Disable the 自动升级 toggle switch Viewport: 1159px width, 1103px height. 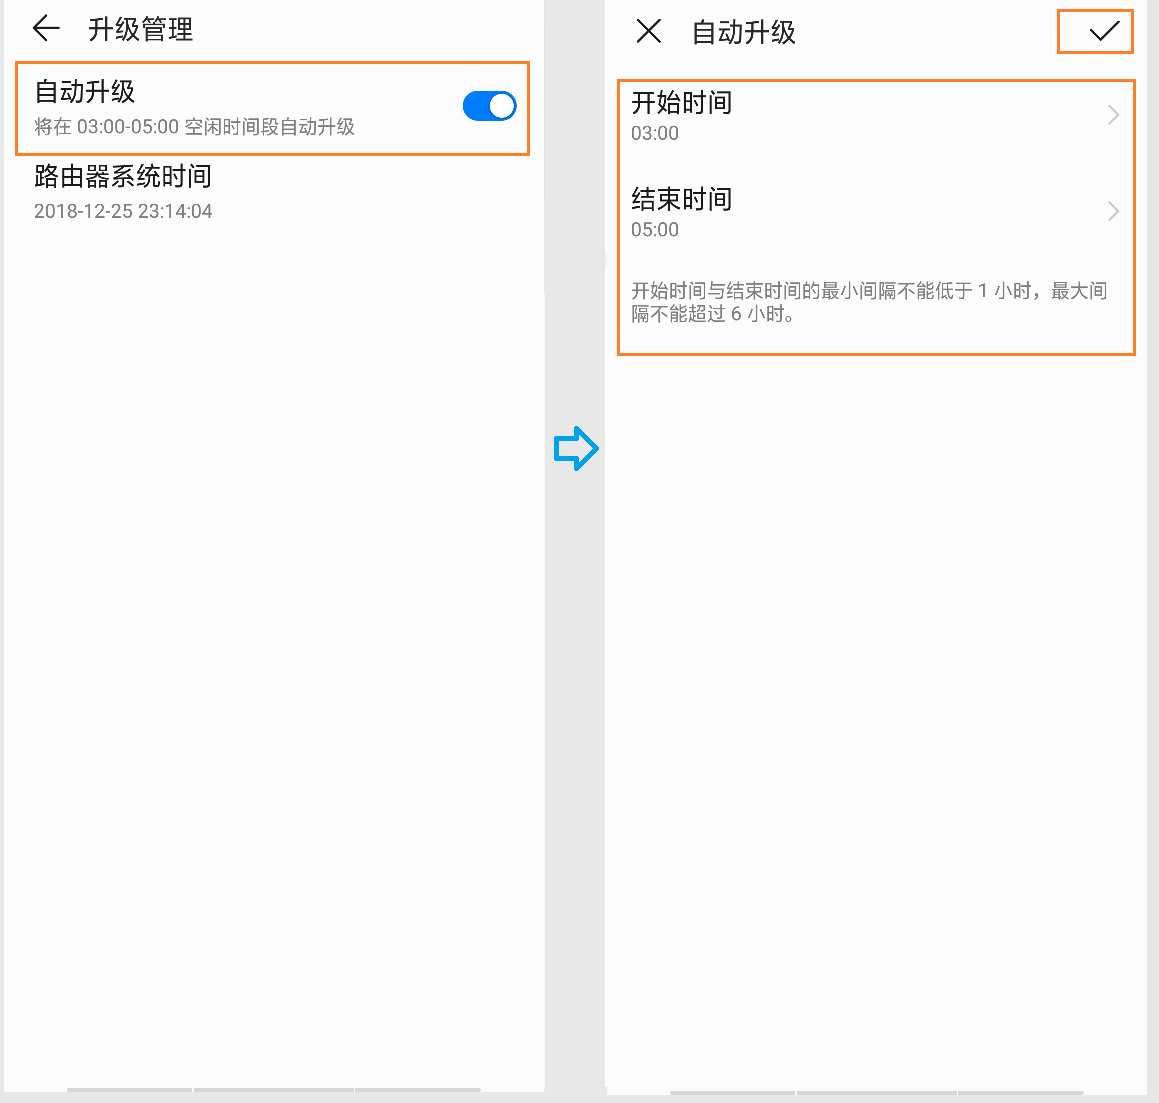pos(489,106)
